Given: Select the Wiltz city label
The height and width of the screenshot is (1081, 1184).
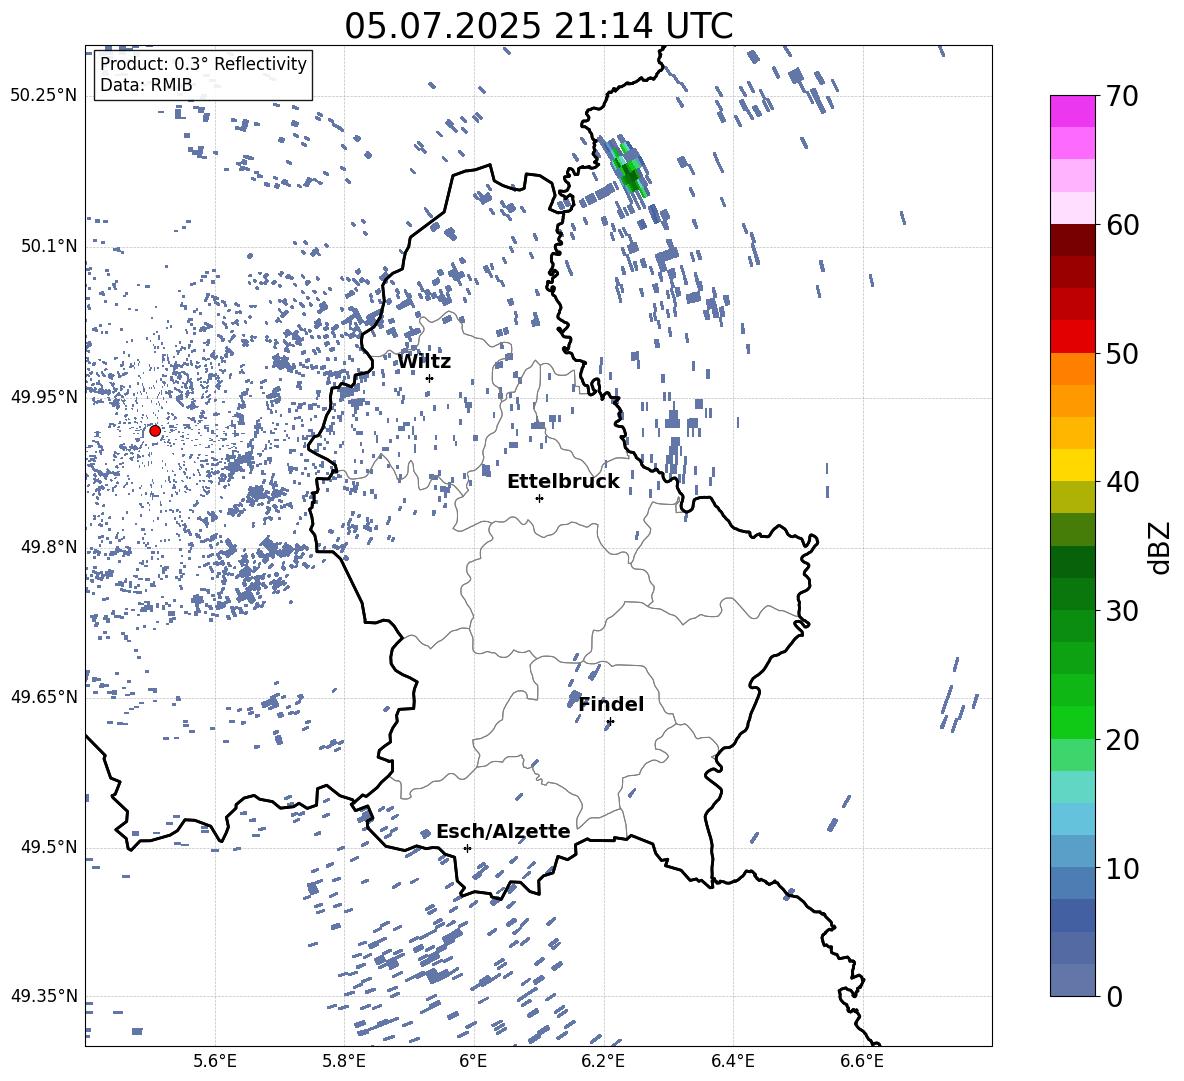Looking at the screenshot, I should tap(424, 362).
